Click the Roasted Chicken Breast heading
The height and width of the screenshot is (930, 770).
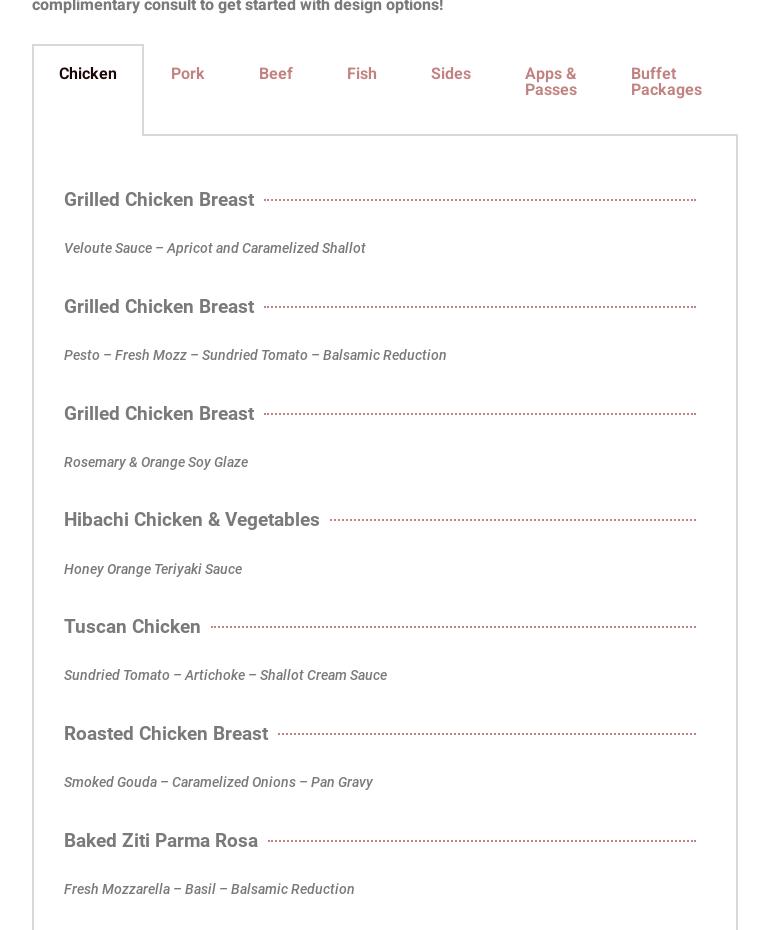coord(166,734)
